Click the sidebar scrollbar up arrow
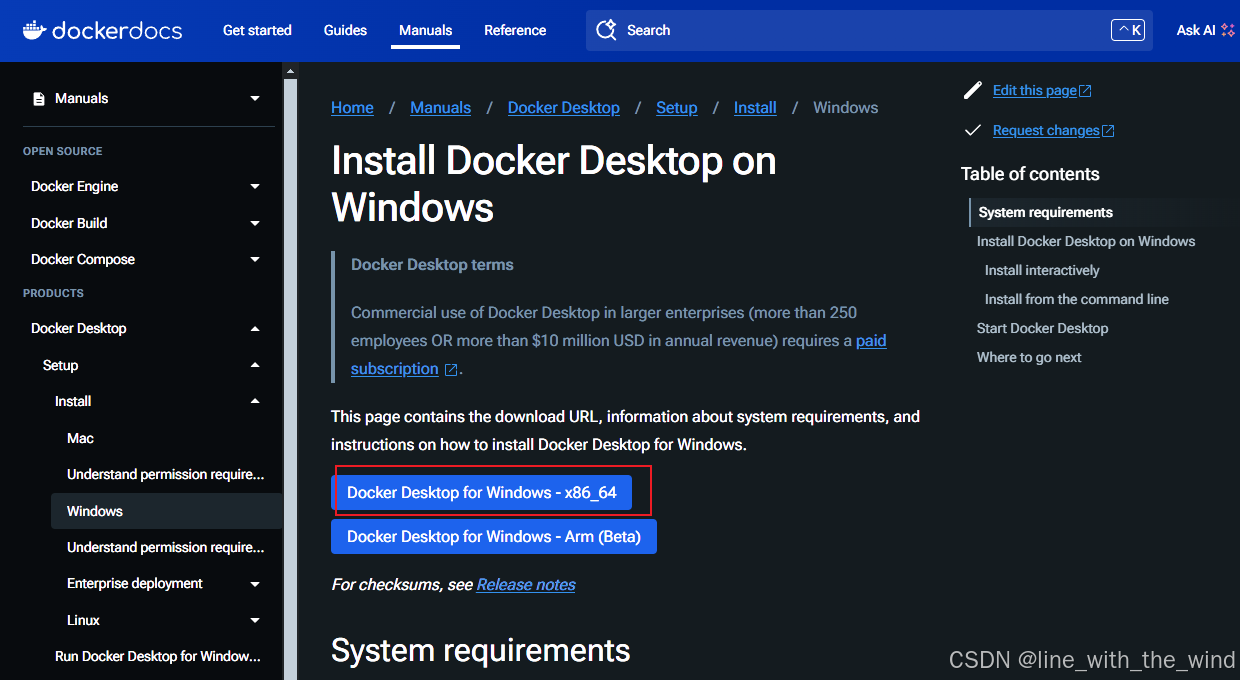Viewport: 1240px width, 680px height. pyautogui.click(x=290, y=70)
